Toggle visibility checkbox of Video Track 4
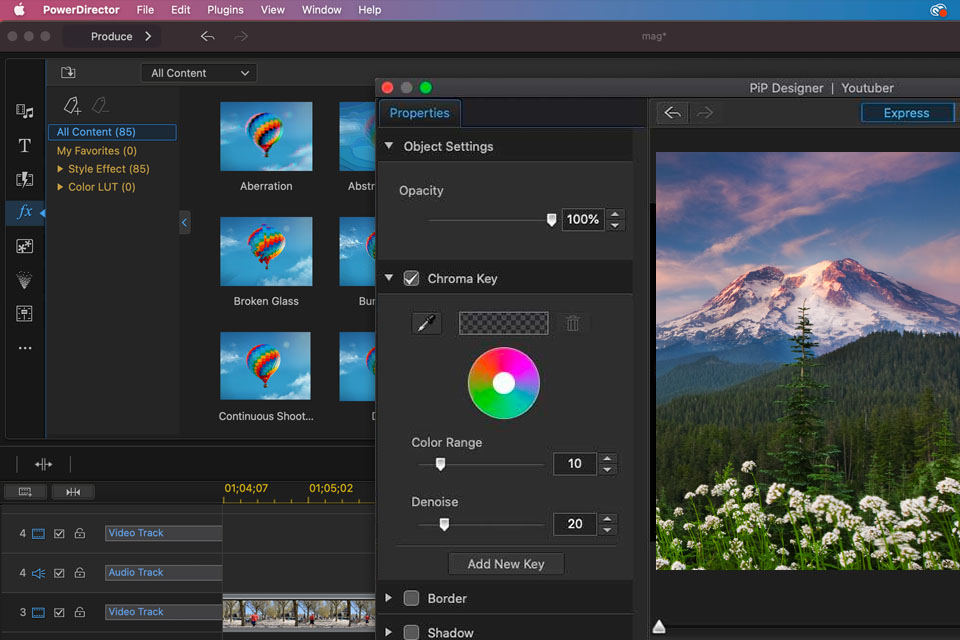The width and height of the screenshot is (960, 640). [59, 533]
